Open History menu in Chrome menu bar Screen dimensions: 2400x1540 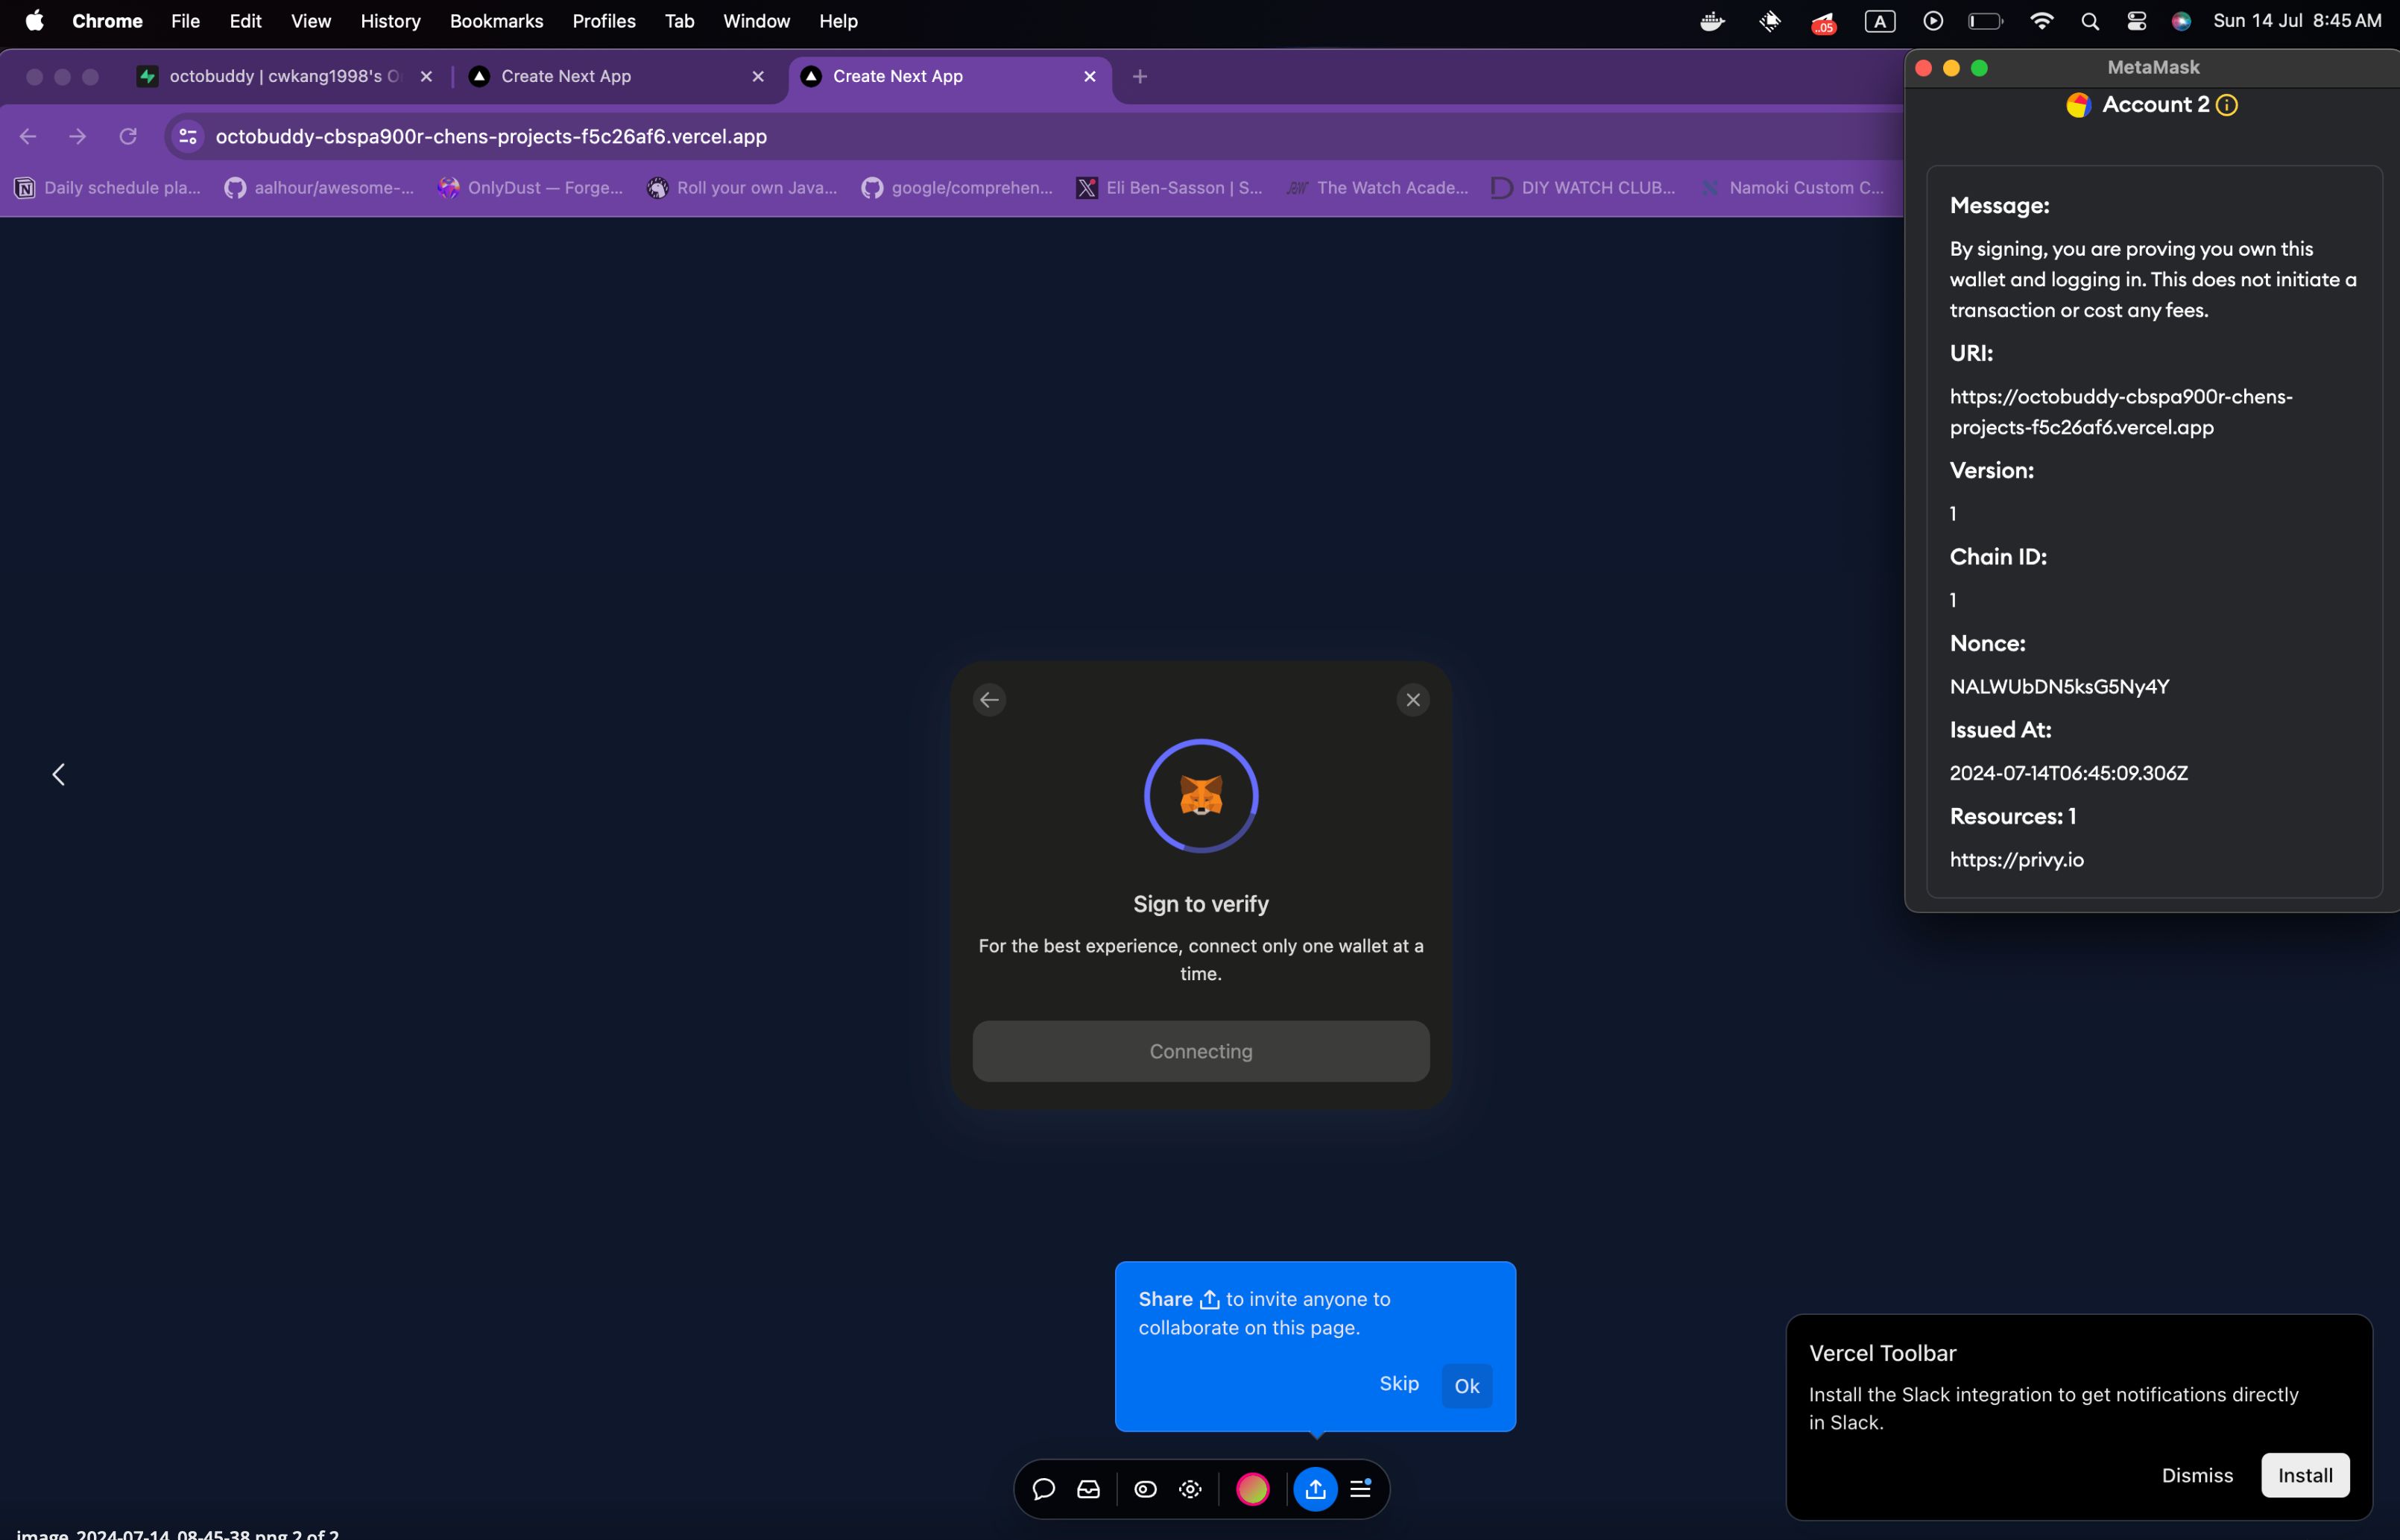388,21
